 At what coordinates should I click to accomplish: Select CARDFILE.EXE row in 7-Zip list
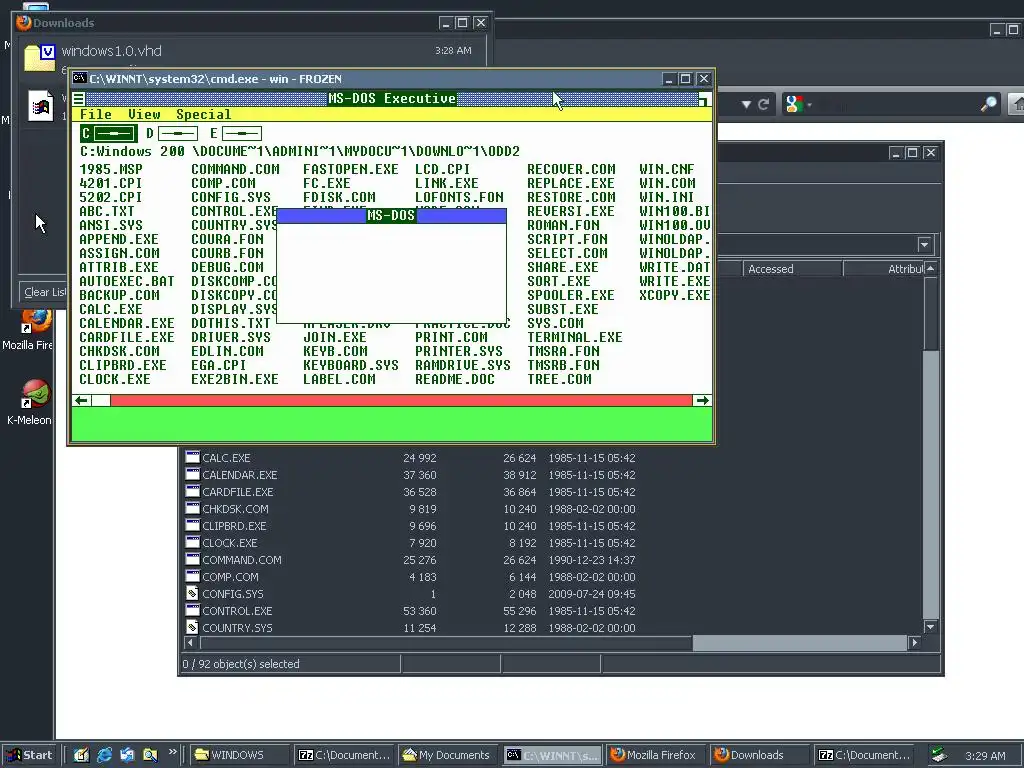(x=410, y=492)
